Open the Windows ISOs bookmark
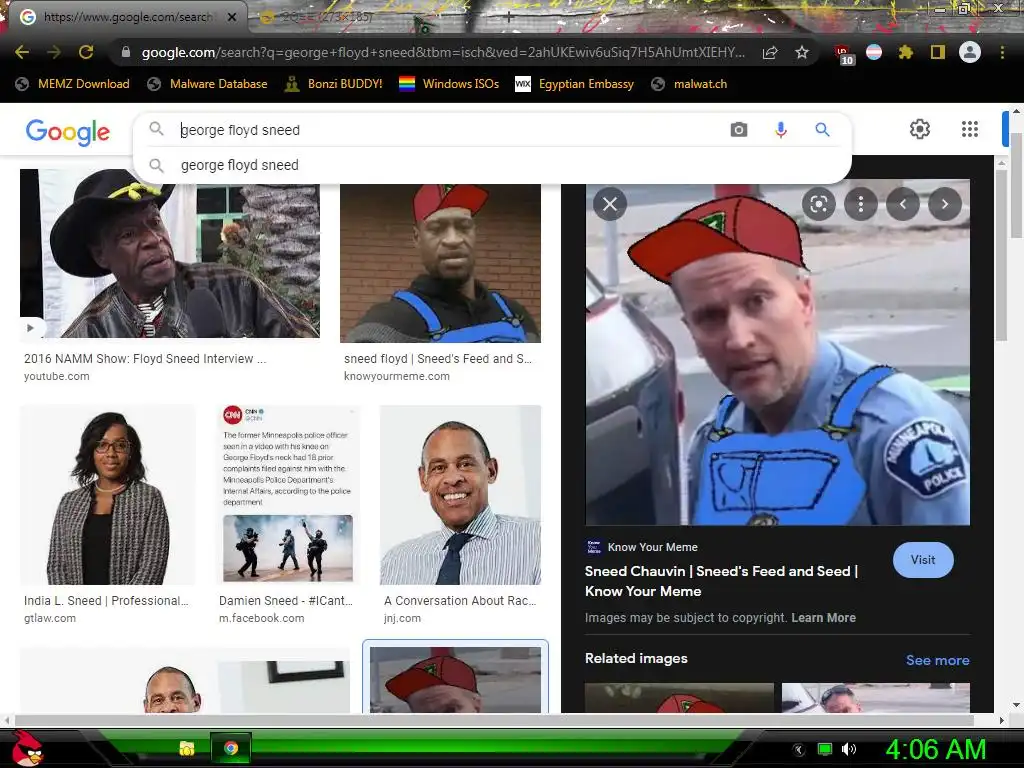The height and width of the screenshot is (768, 1024). (449, 84)
